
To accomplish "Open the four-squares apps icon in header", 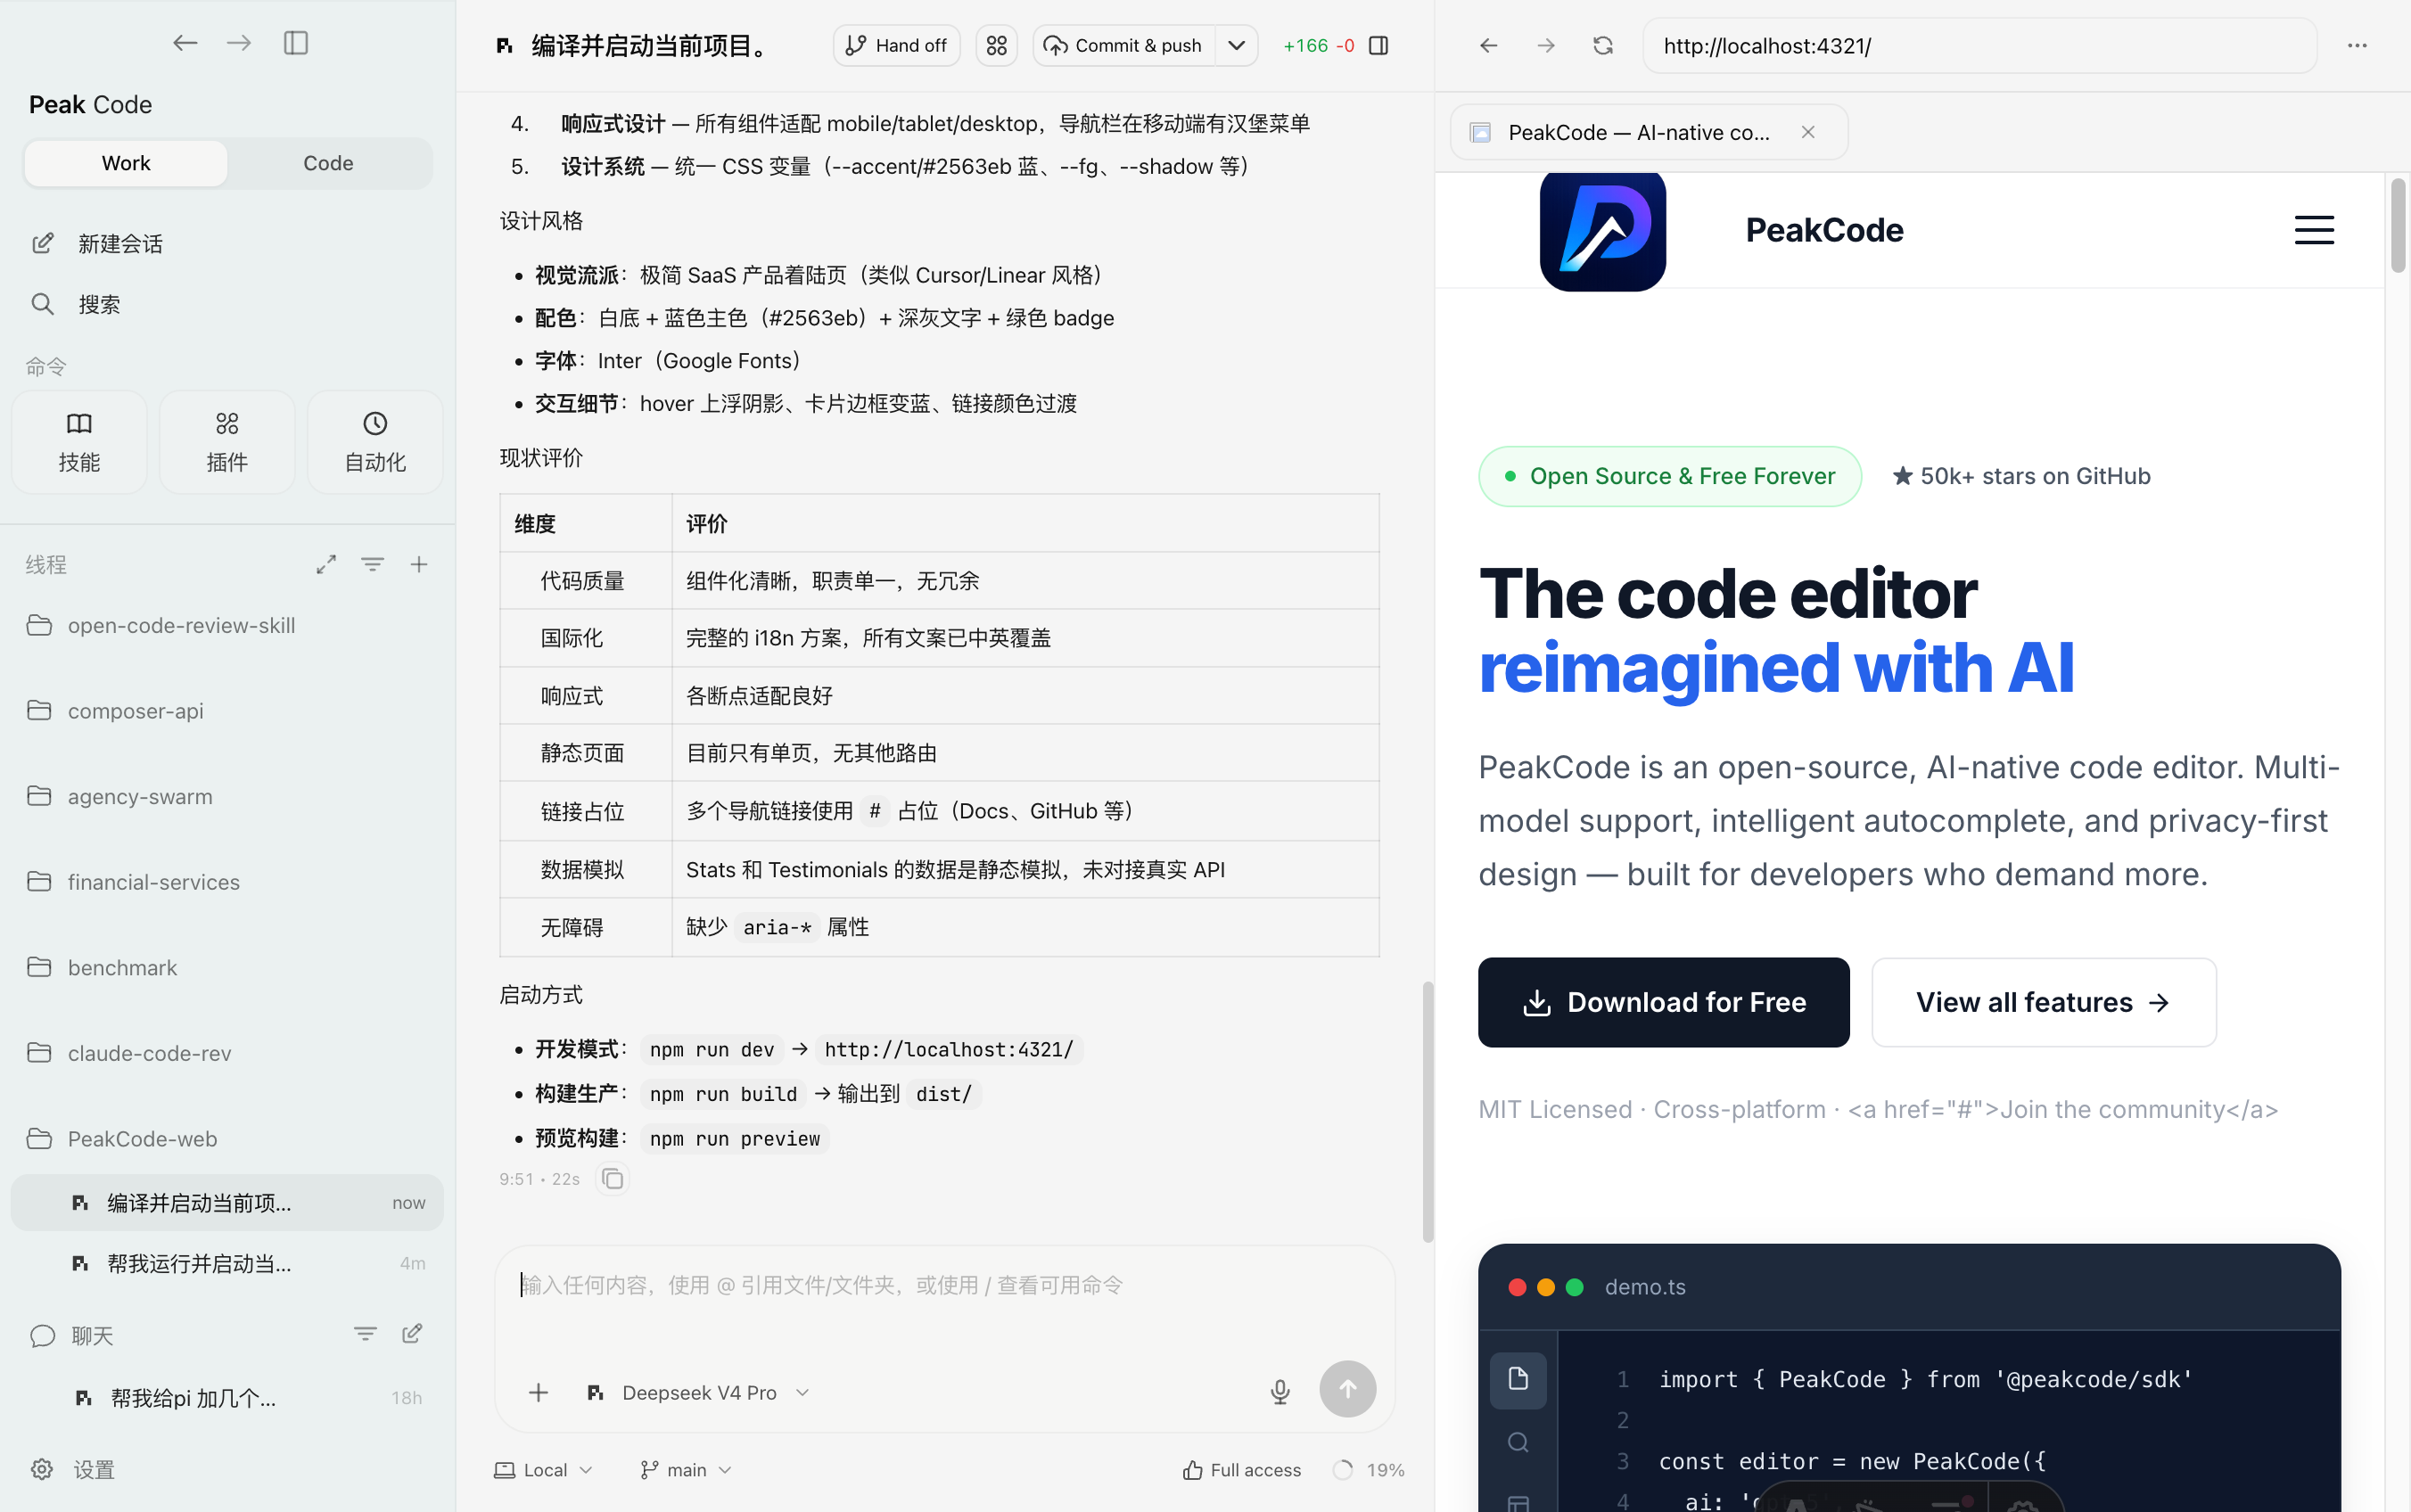I will point(996,46).
